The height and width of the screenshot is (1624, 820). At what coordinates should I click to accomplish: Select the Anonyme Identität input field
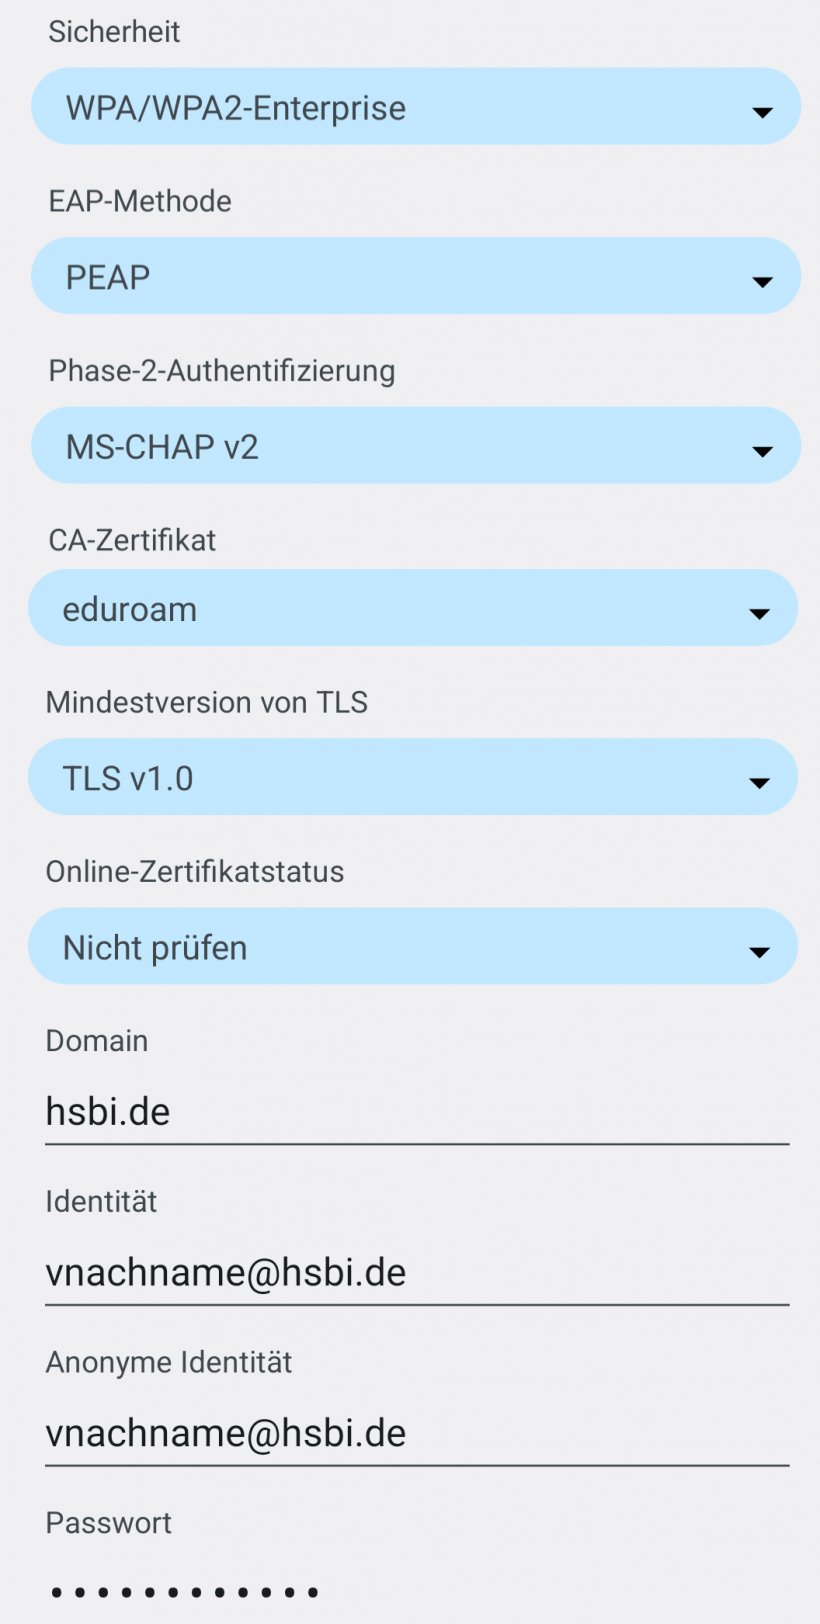point(417,1434)
